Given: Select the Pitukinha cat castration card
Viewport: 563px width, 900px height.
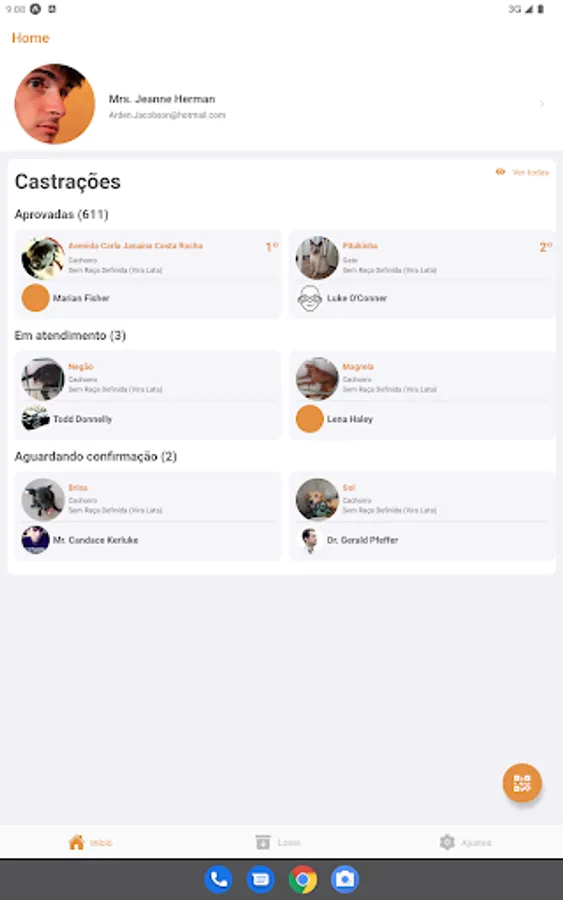Looking at the screenshot, I should pyautogui.click(x=422, y=274).
